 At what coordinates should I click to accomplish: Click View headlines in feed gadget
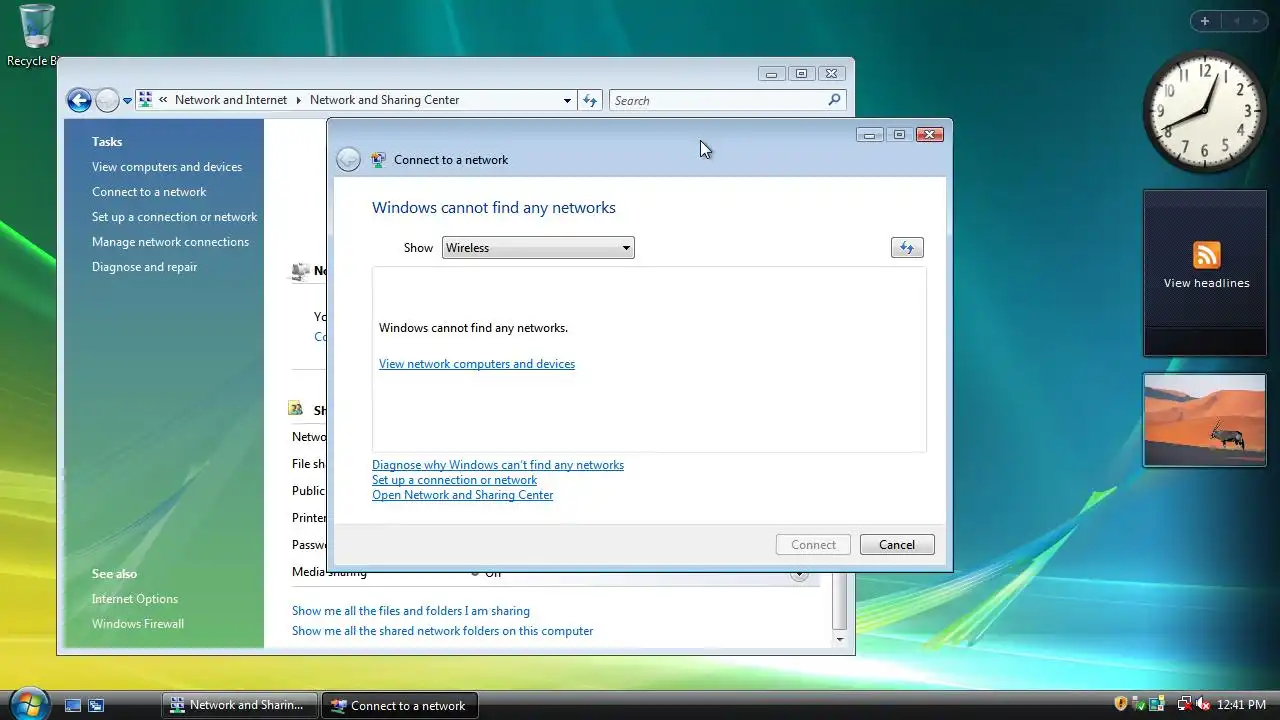point(1206,283)
